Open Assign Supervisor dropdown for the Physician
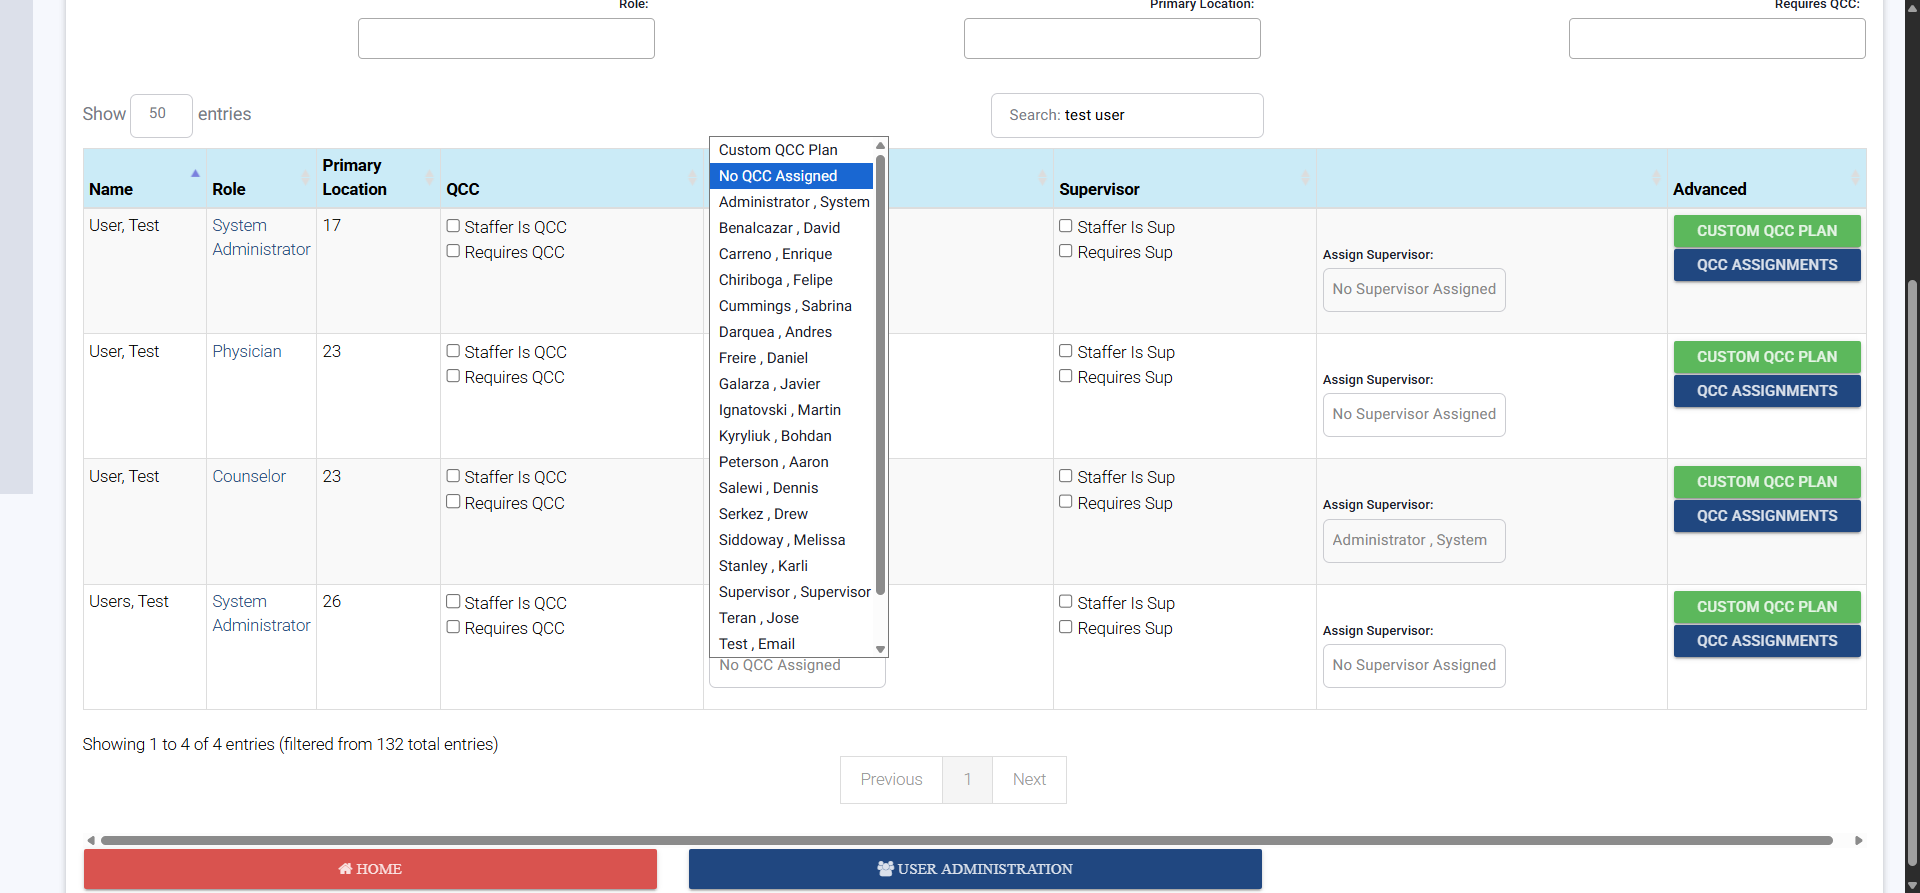1920x893 pixels. (1413, 415)
